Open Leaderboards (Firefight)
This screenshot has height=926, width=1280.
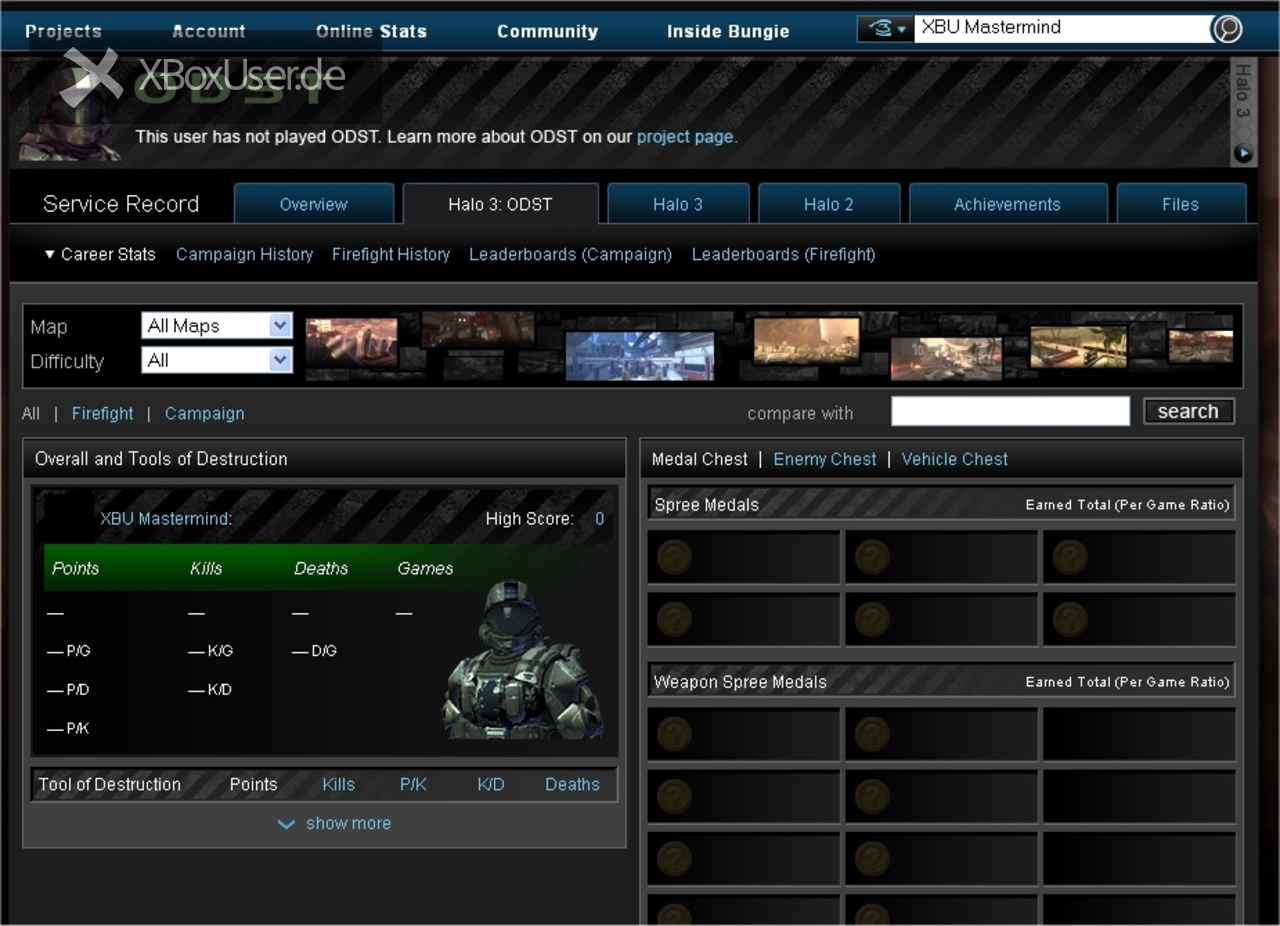(783, 254)
